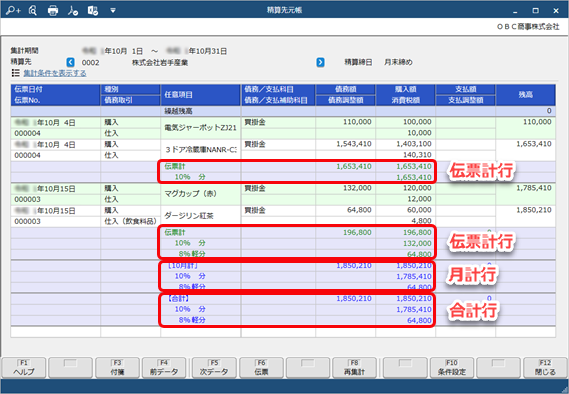Click the 任意項目 column header
The height and width of the screenshot is (394, 569).
[x=201, y=95]
